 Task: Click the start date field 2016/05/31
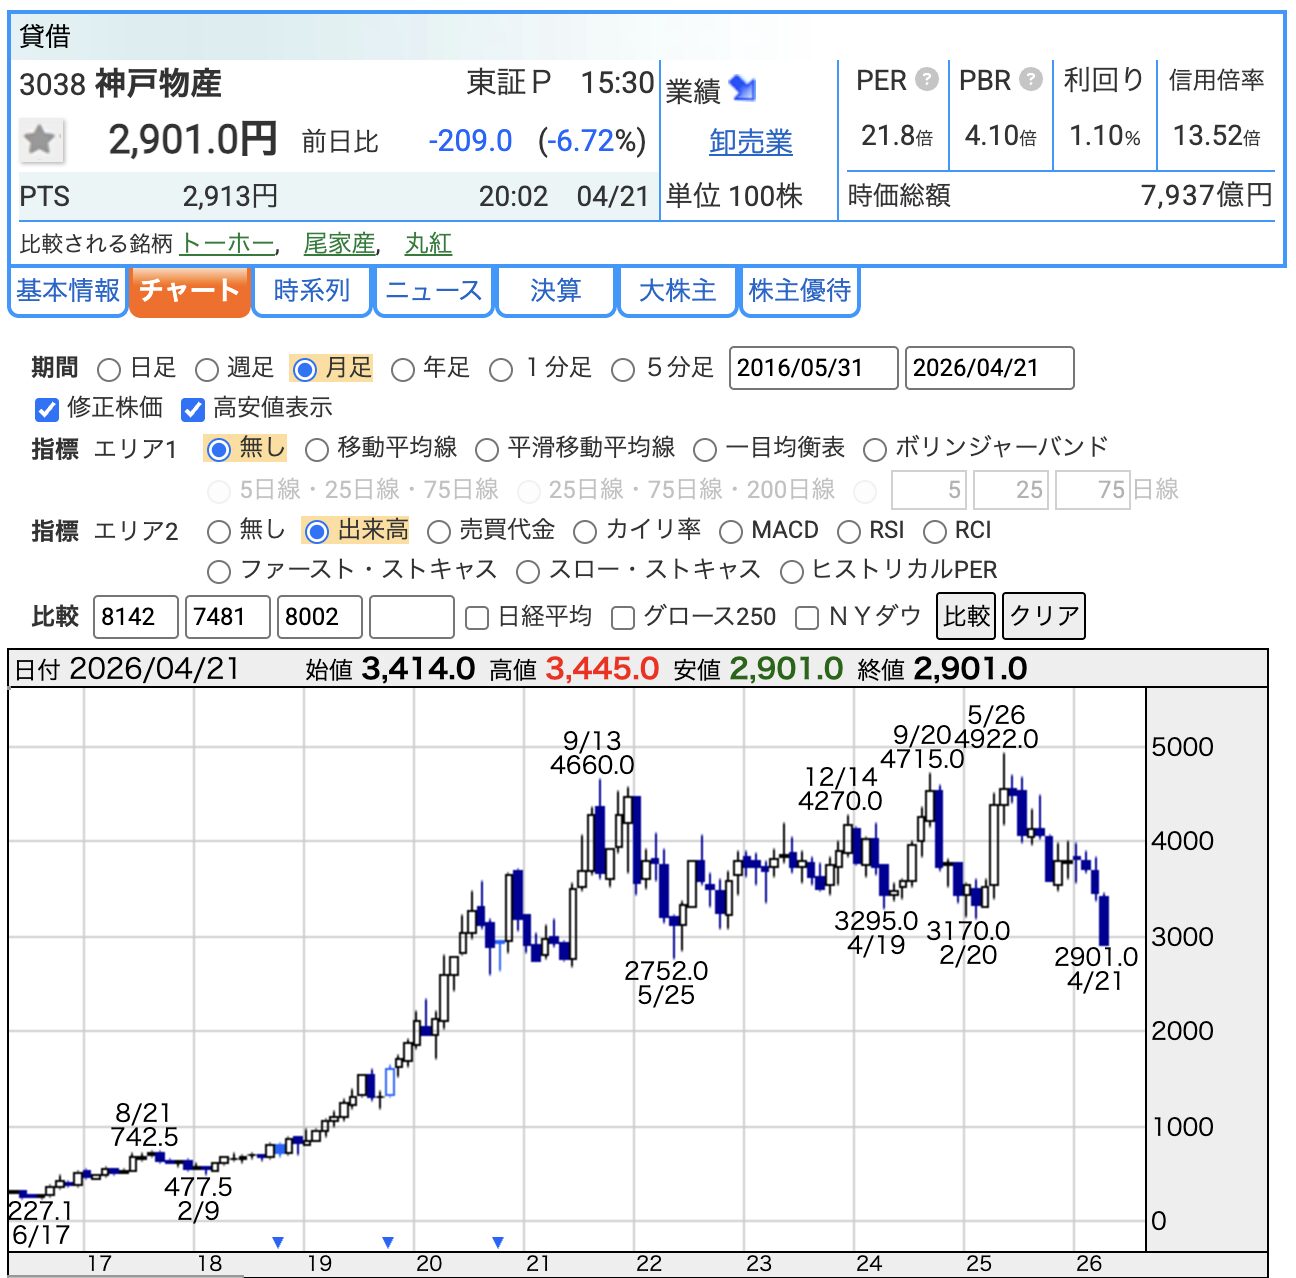pyautogui.click(x=812, y=368)
